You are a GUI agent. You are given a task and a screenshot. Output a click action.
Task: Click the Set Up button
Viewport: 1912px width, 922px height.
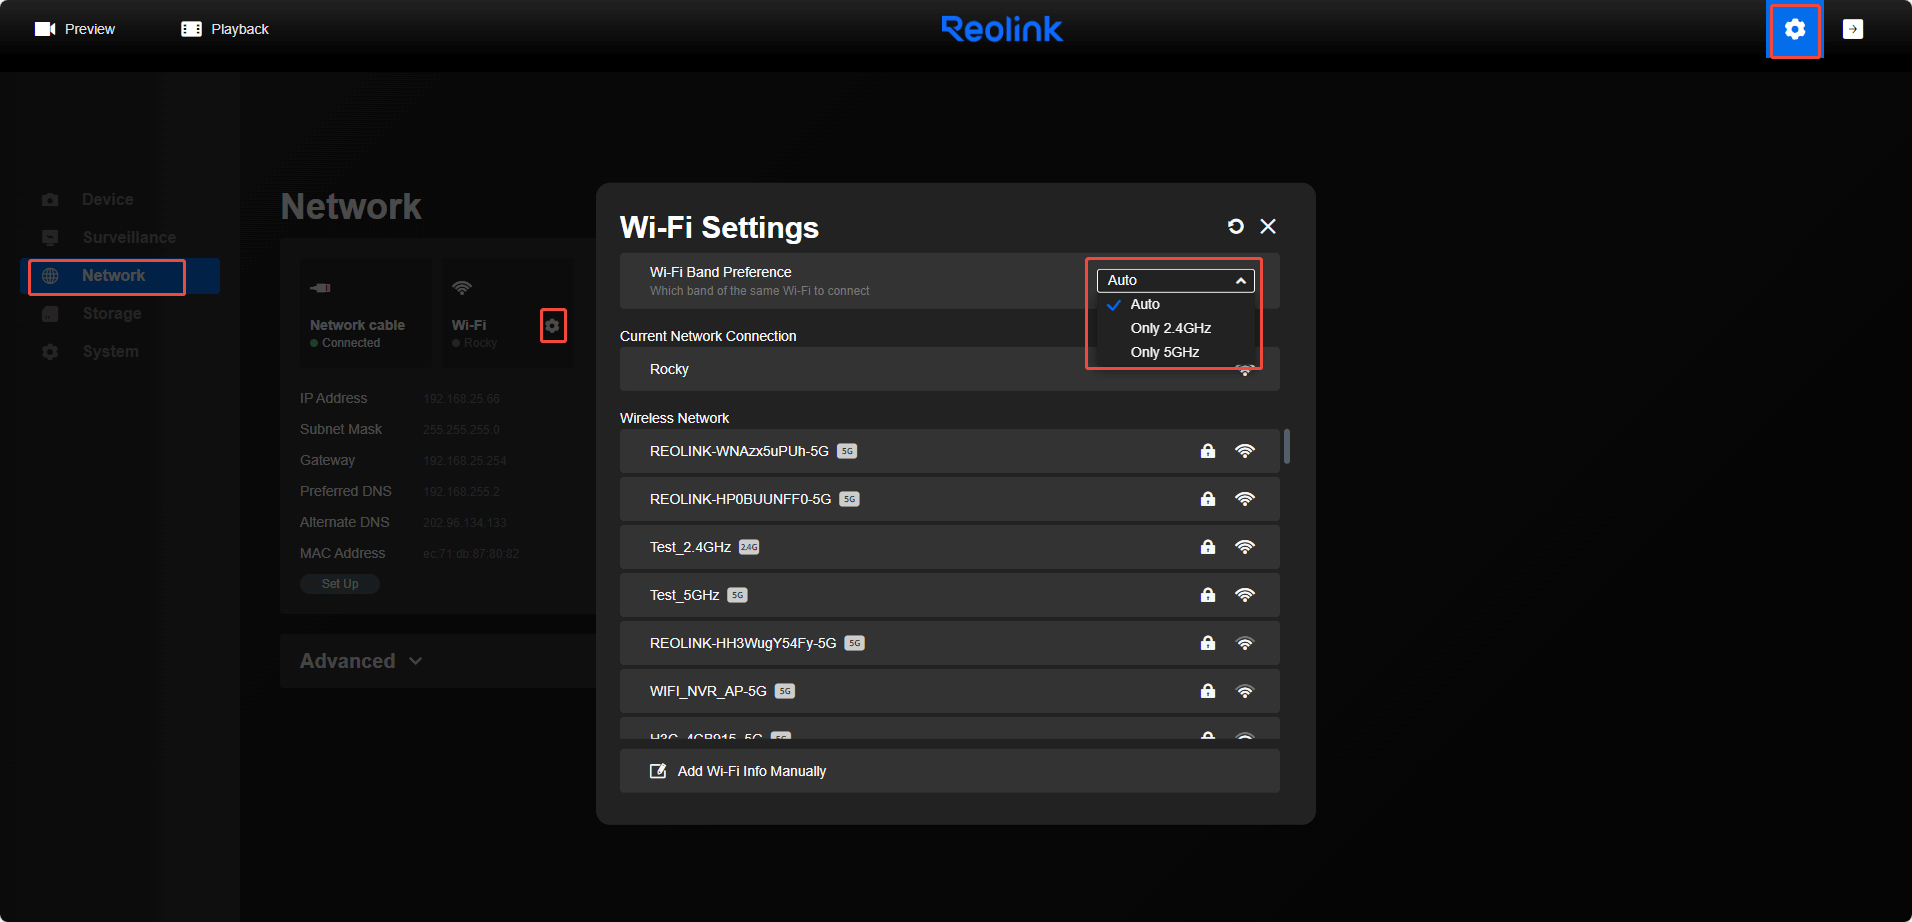[x=339, y=583]
